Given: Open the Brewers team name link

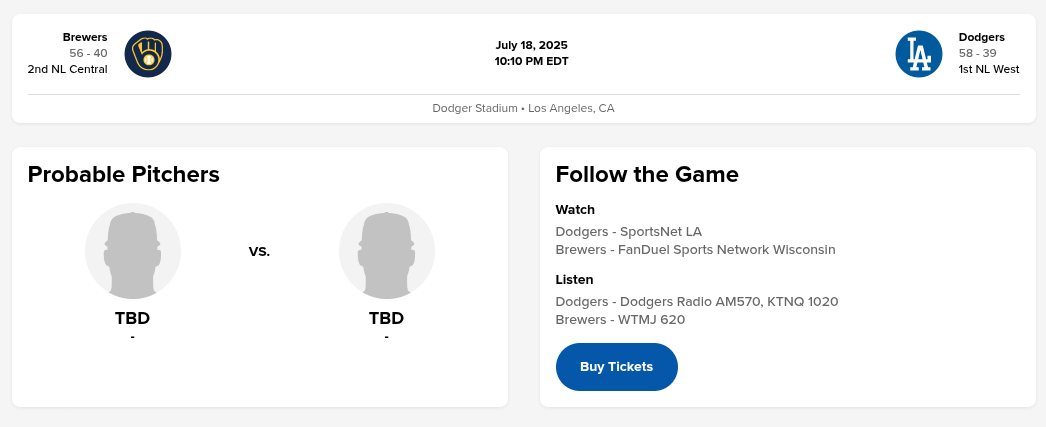Looking at the screenshot, I should 85,37.
